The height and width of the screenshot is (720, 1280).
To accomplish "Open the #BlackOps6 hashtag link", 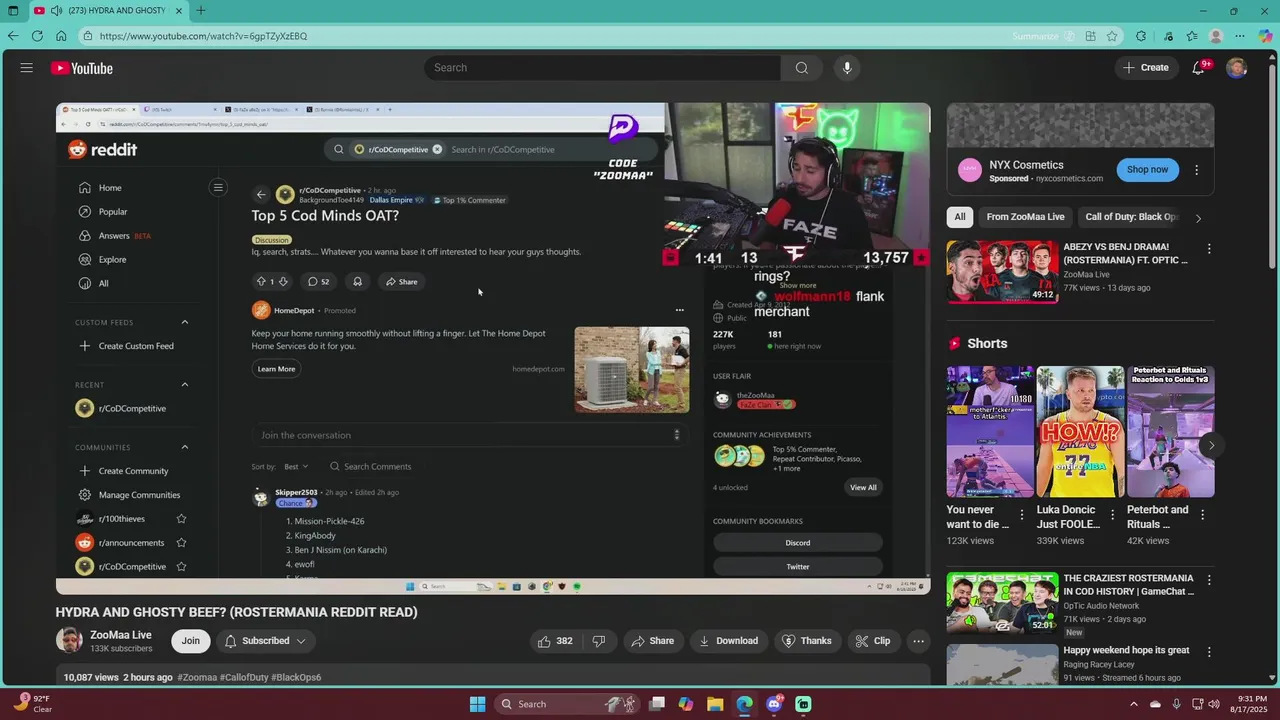I will (x=296, y=678).
